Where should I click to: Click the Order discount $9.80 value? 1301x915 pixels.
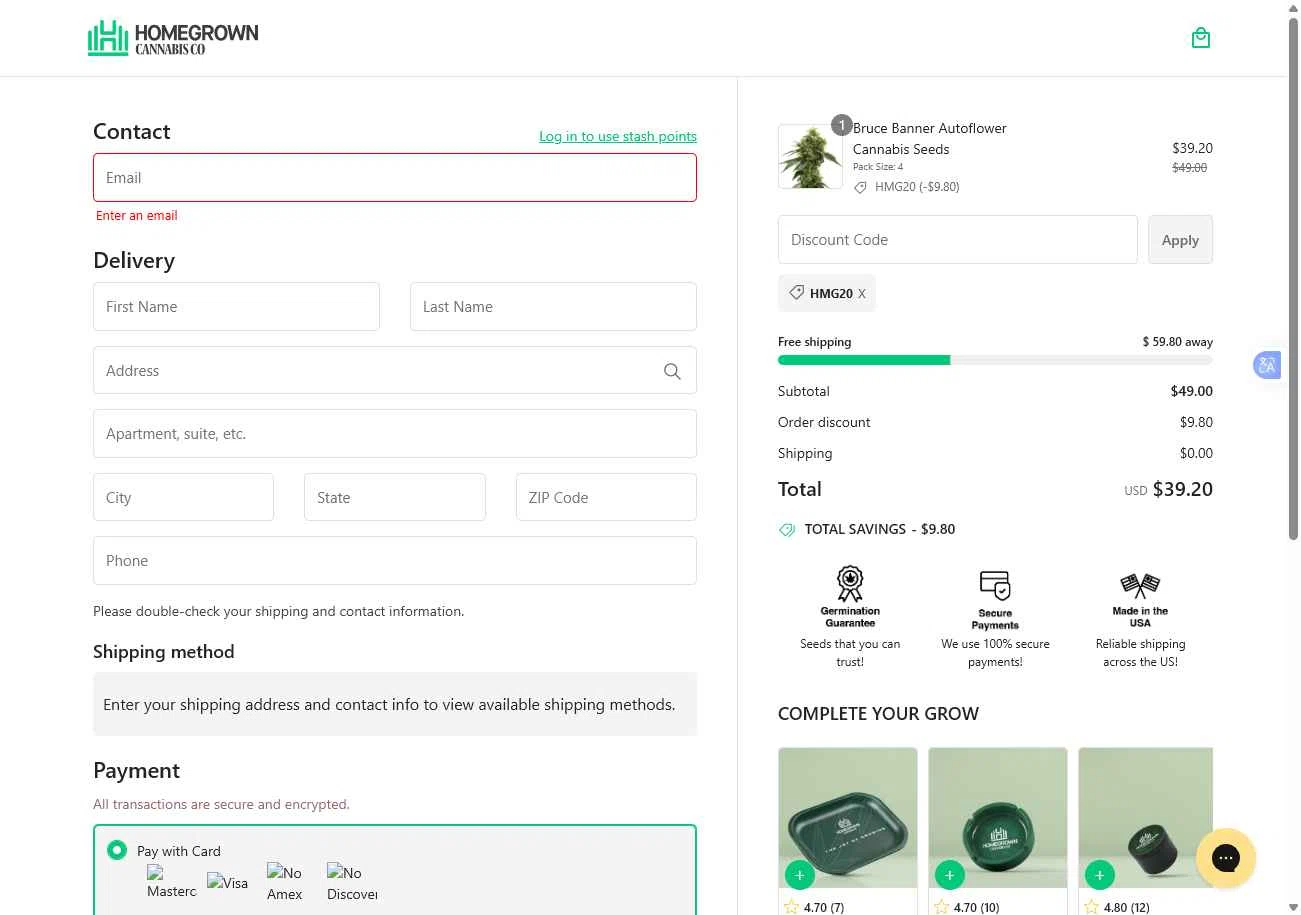pos(1196,422)
